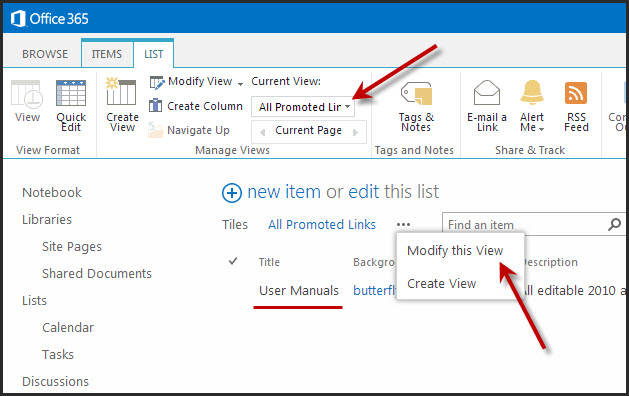Open Site Pages library
The image size is (629, 396).
pos(72,247)
